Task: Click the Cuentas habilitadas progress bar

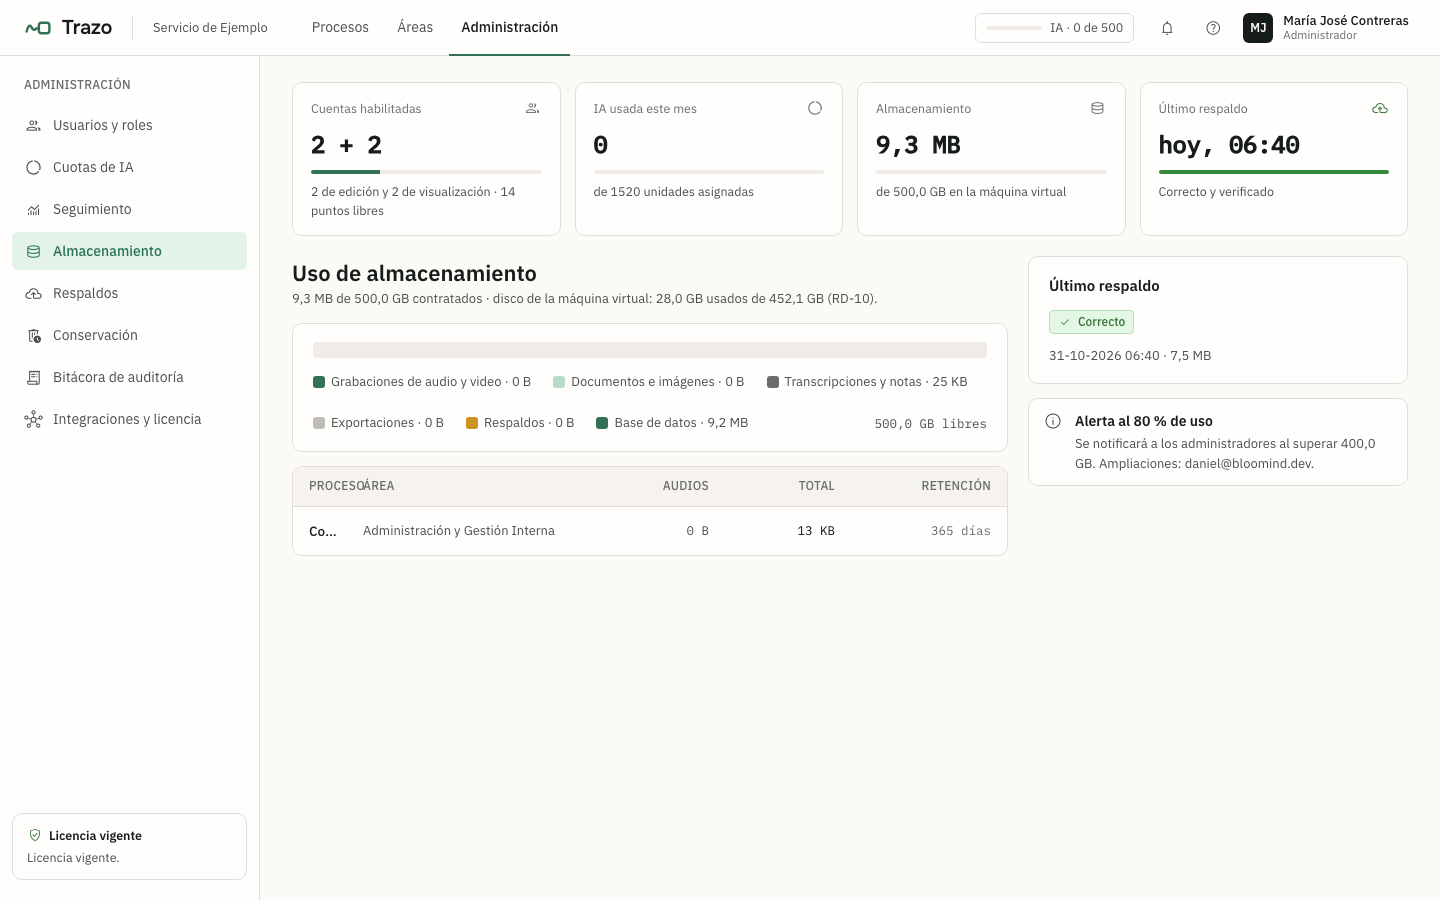Action: (x=426, y=172)
